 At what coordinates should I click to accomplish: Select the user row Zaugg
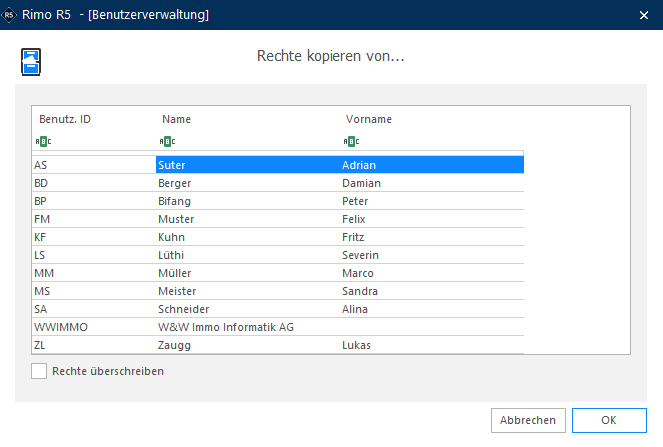pos(278,345)
